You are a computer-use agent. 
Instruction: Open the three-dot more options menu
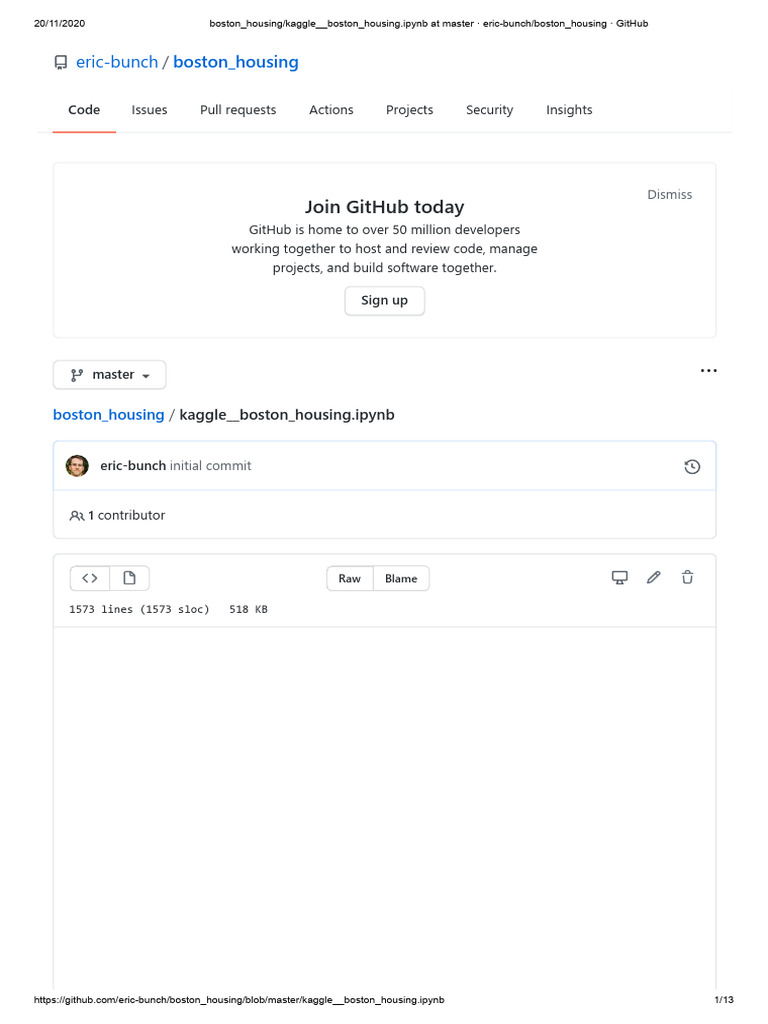tap(708, 371)
